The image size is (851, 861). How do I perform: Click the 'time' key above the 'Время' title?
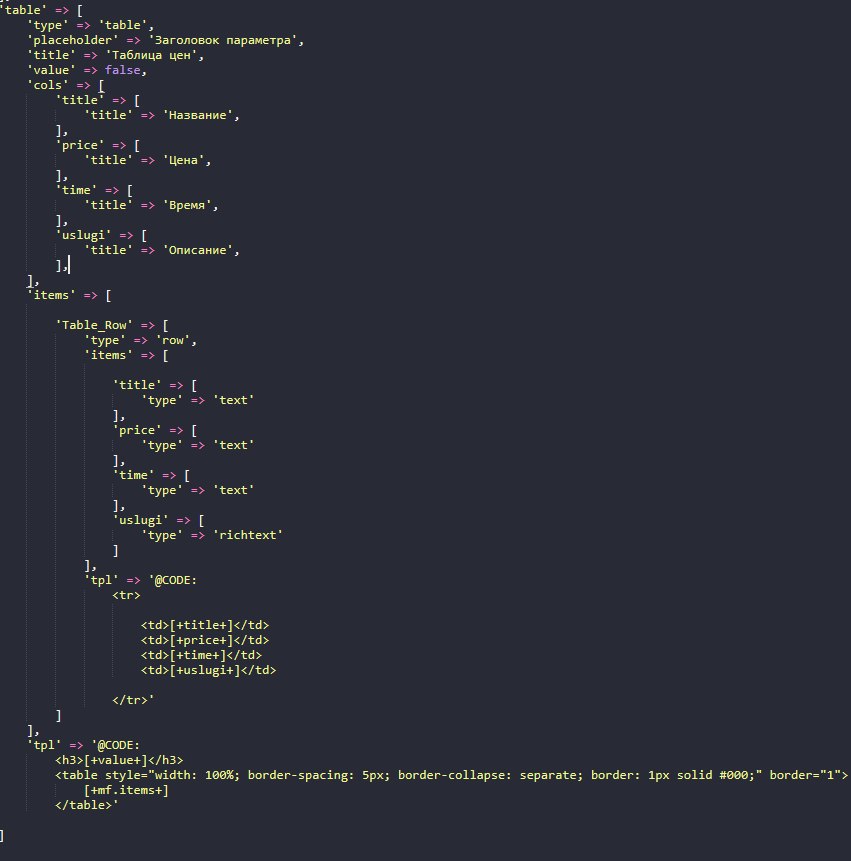pyautogui.click(x=76, y=190)
